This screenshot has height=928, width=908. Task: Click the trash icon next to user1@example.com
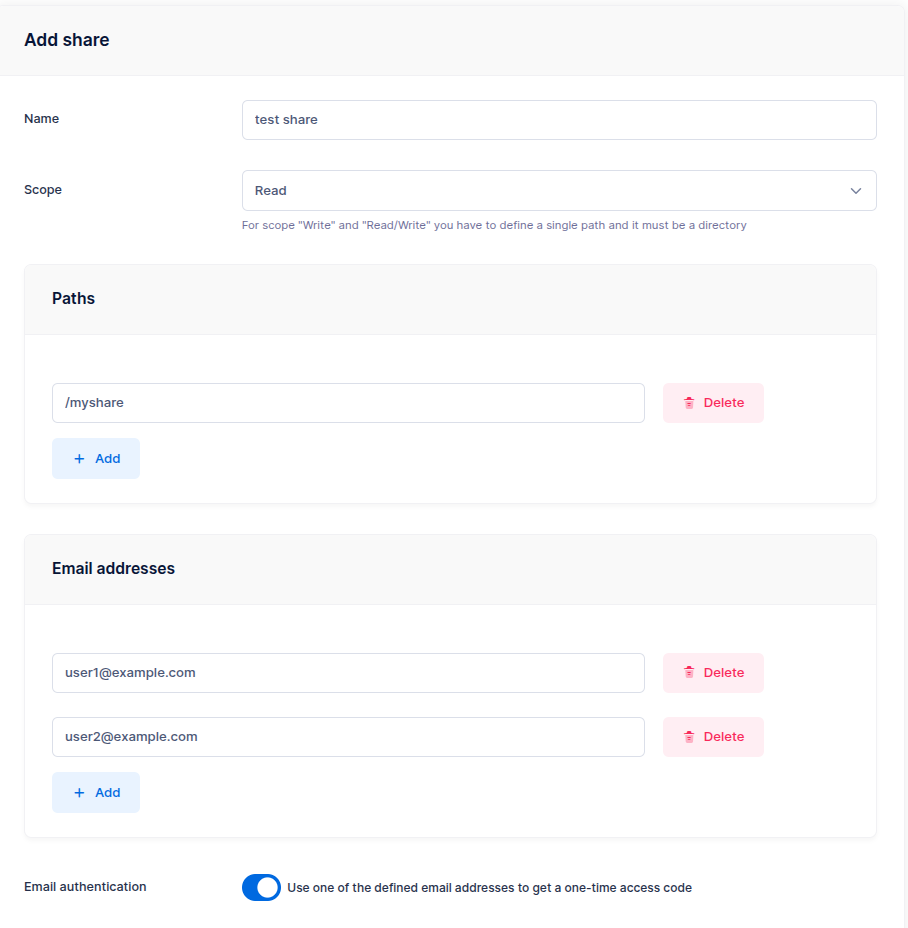pyautogui.click(x=689, y=673)
